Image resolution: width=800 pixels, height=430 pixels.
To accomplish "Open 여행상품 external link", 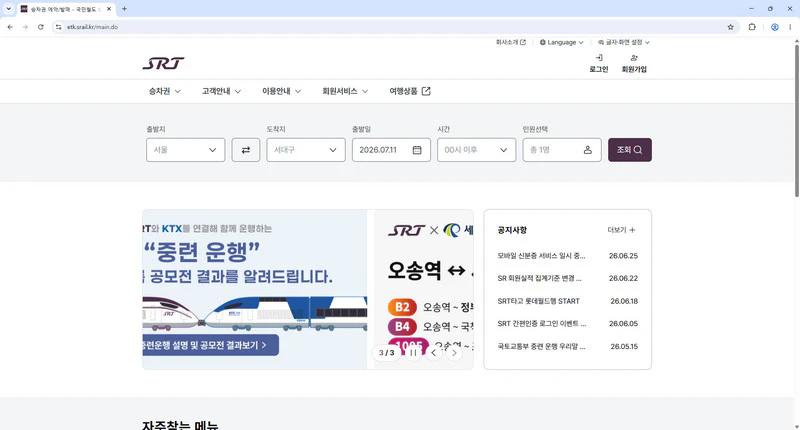I will pos(410,91).
